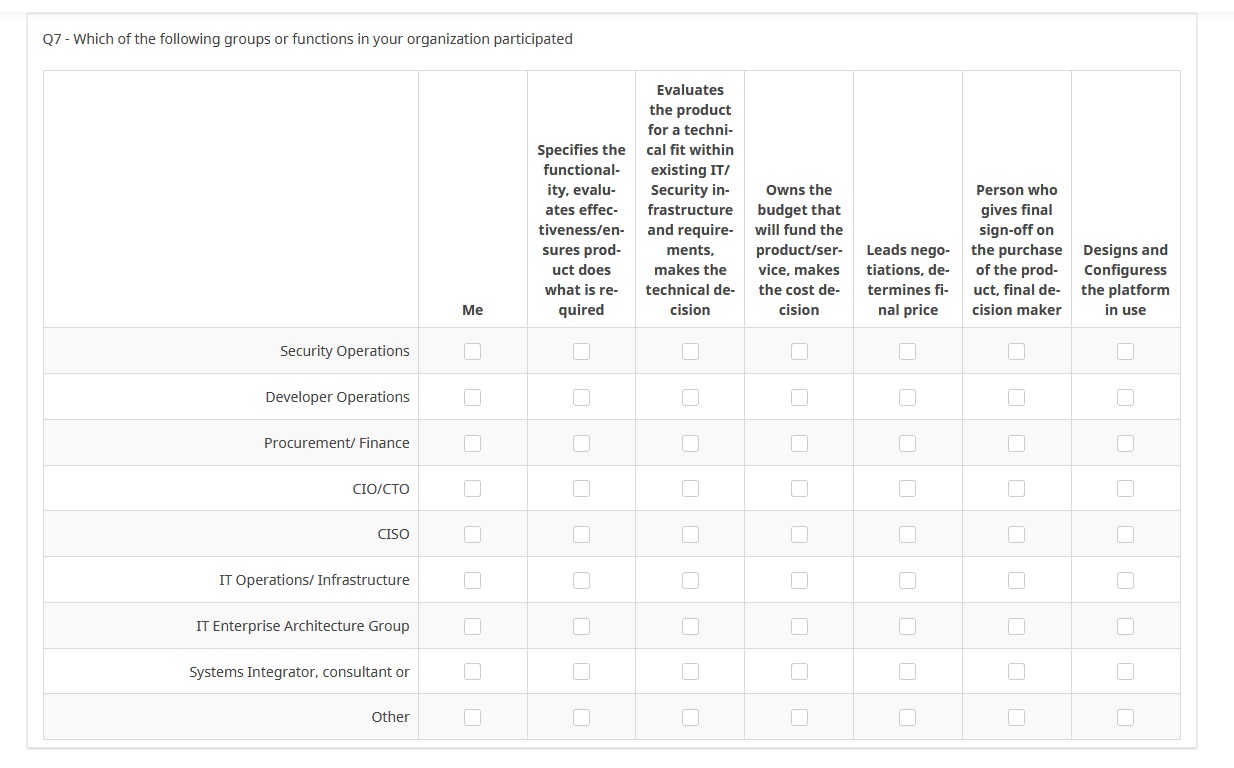Check Developer Operations under Evaluates technical fit

click(x=690, y=397)
